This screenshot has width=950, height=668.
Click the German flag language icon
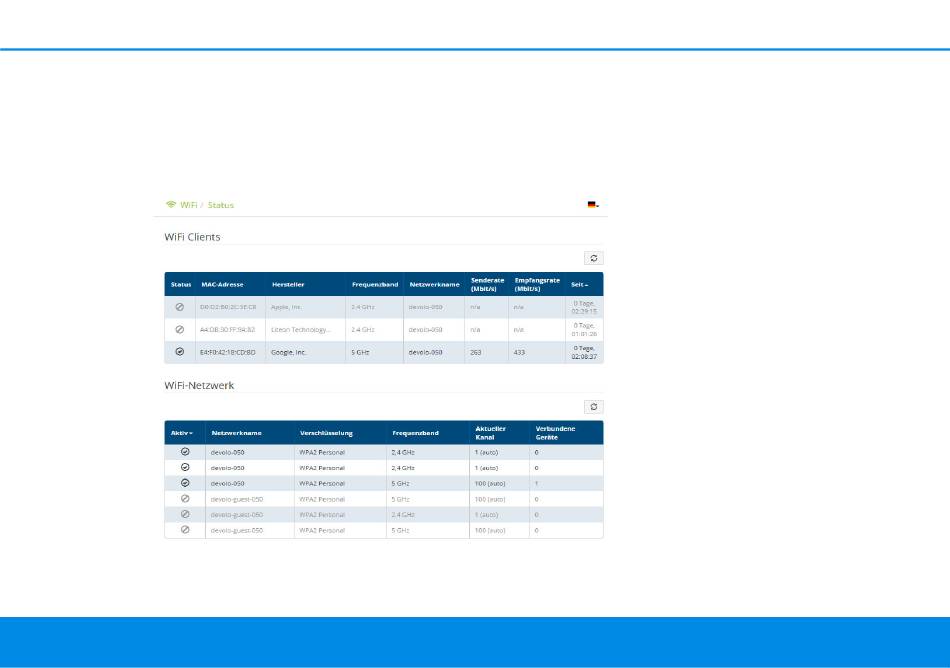[x=592, y=205]
